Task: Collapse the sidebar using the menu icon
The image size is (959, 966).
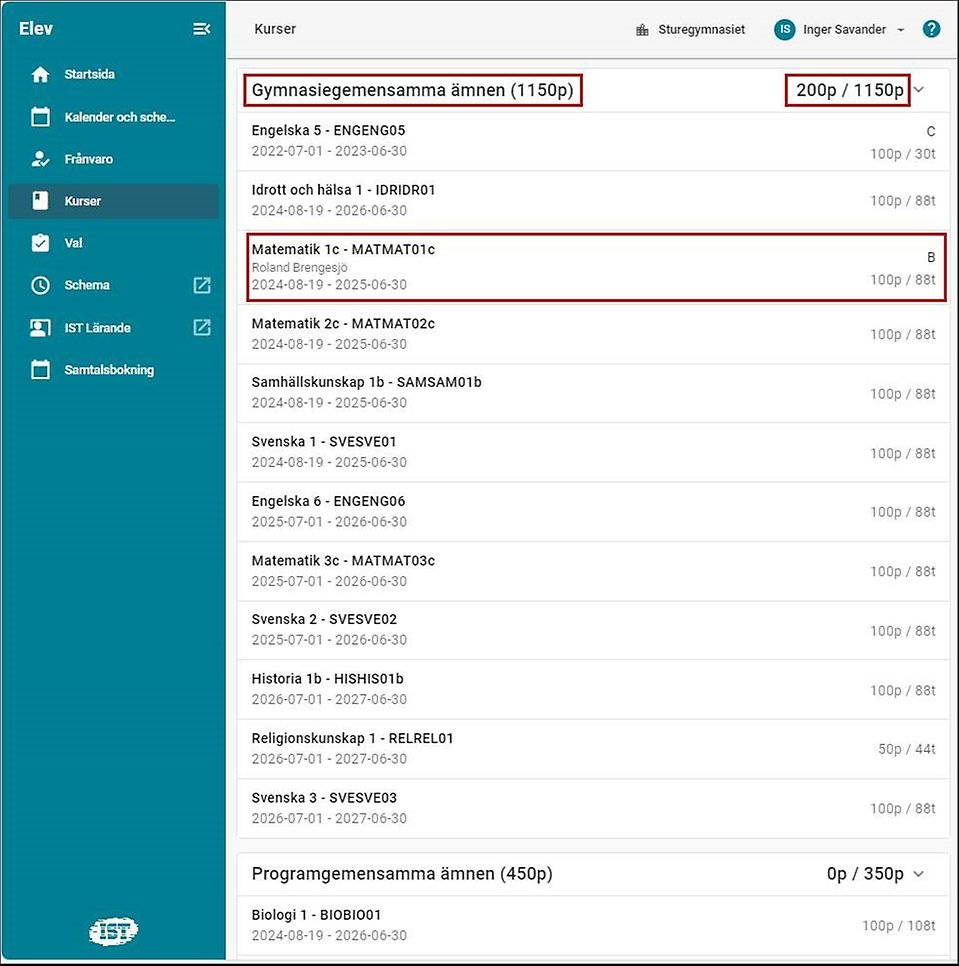Action: tap(202, 29)
